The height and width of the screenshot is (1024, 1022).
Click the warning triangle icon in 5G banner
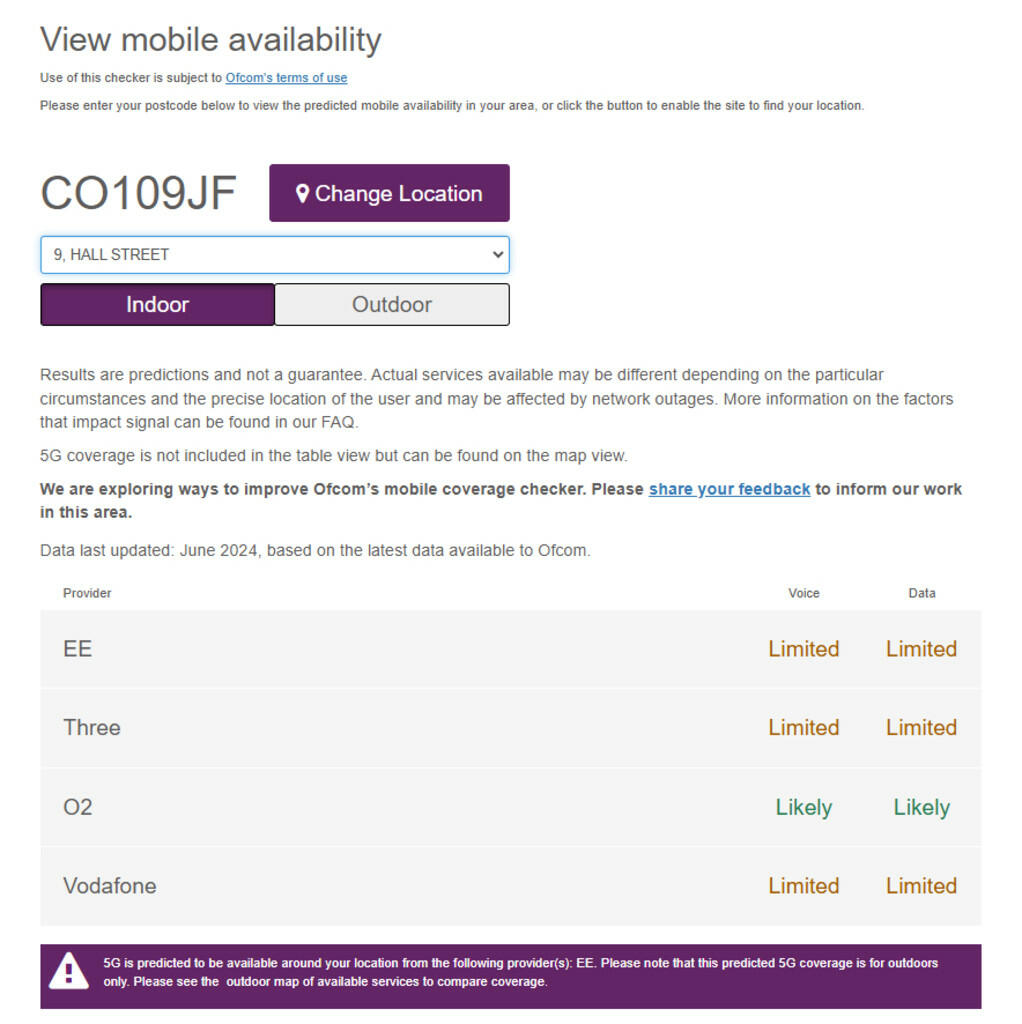click(x=68, y=971)
